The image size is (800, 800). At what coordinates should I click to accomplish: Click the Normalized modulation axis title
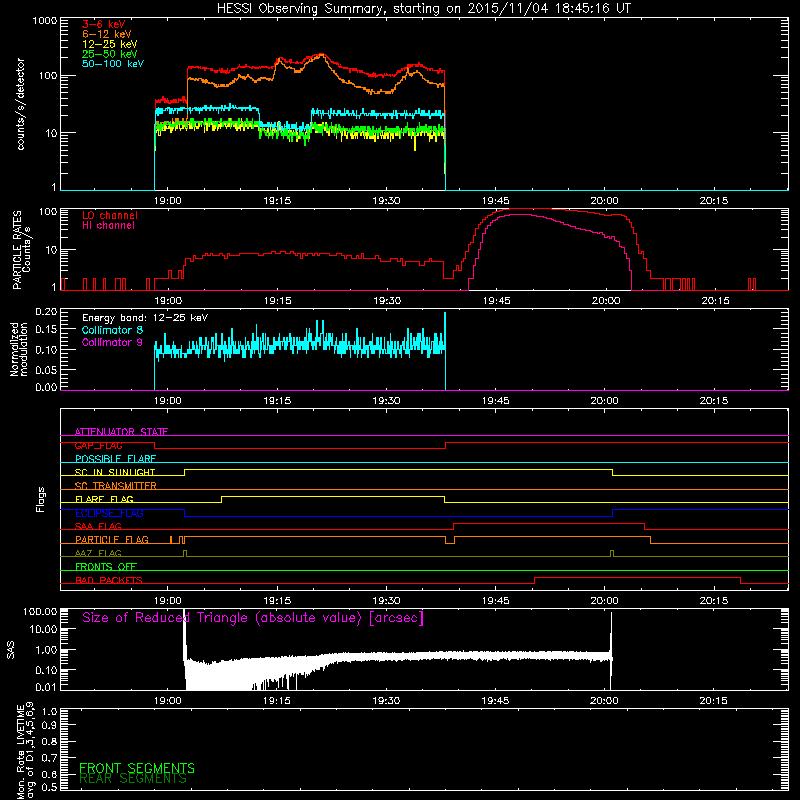(18, 349)
